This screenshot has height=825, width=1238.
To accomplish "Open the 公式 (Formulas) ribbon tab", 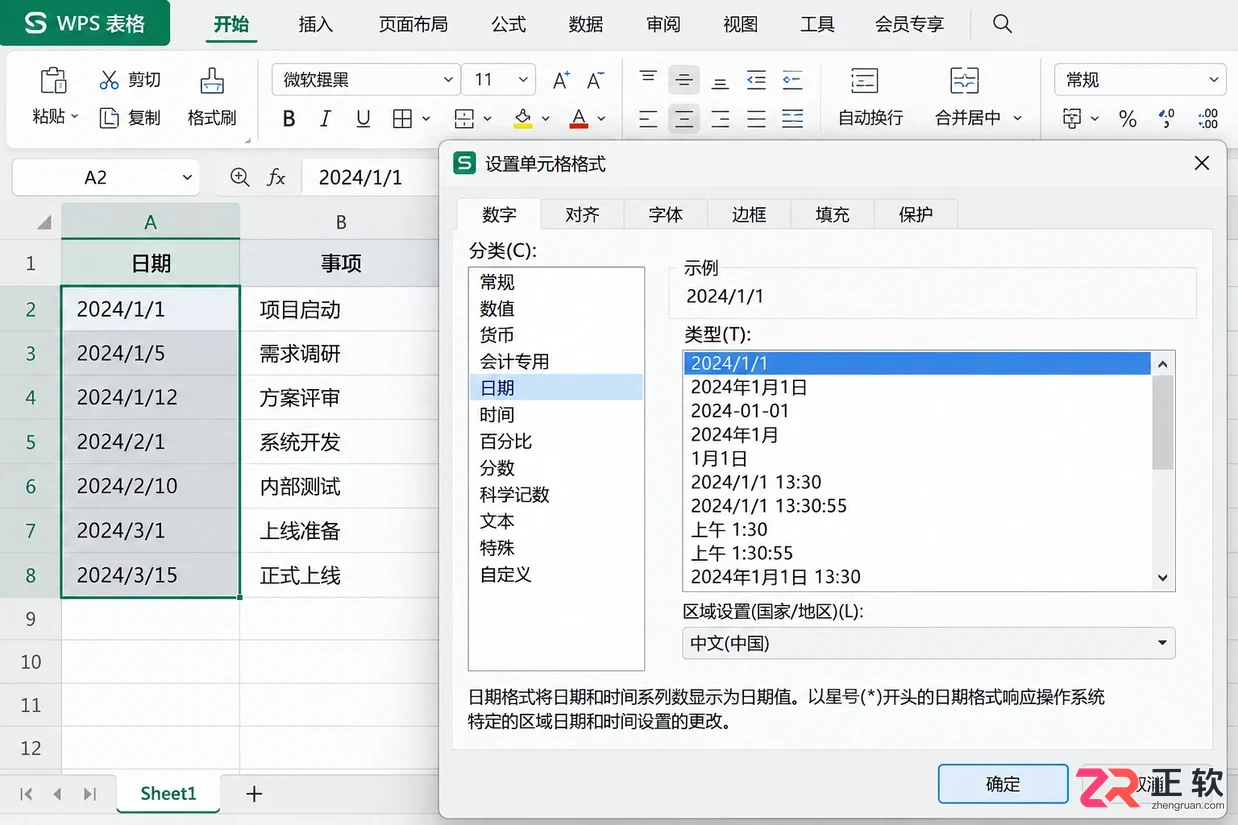I will coord(509,24).
